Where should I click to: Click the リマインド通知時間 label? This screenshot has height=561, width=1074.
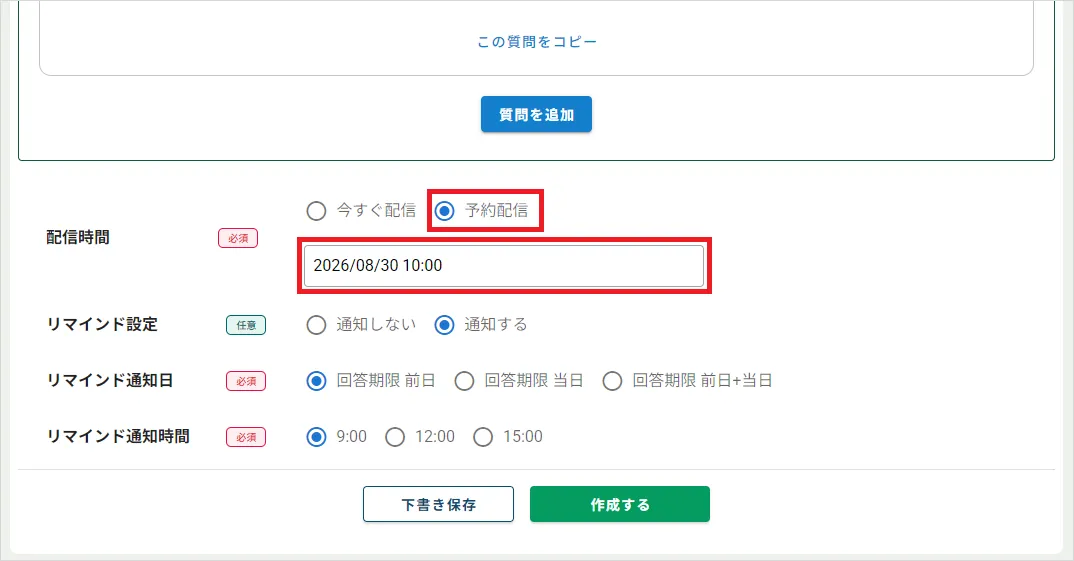click(118, 437)
